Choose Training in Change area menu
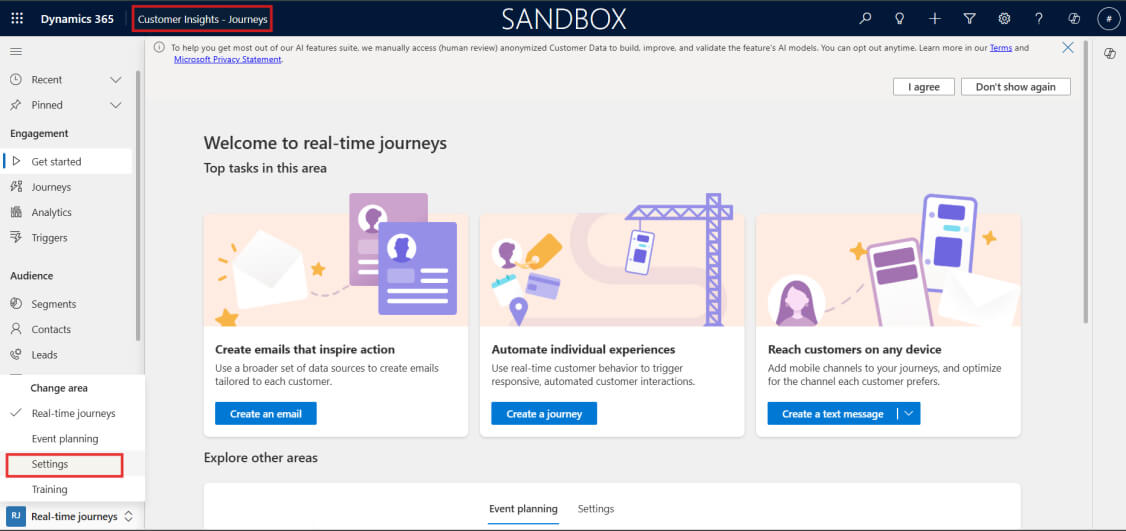This screenshot has width=1126, height=531. tap(50, 489)
